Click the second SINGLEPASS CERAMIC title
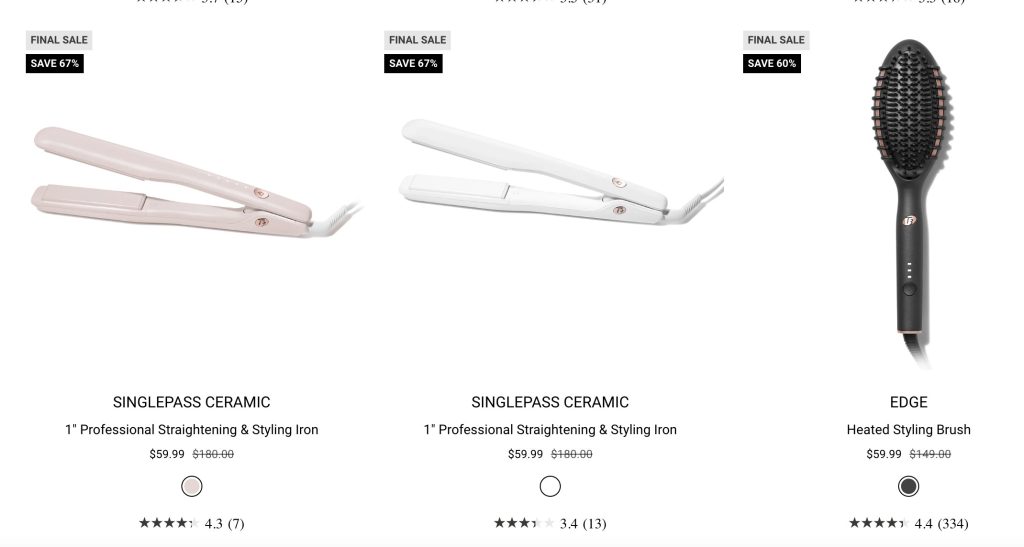Image resolution: width=1024 pixels, height=547 pixels. point(550,402)
